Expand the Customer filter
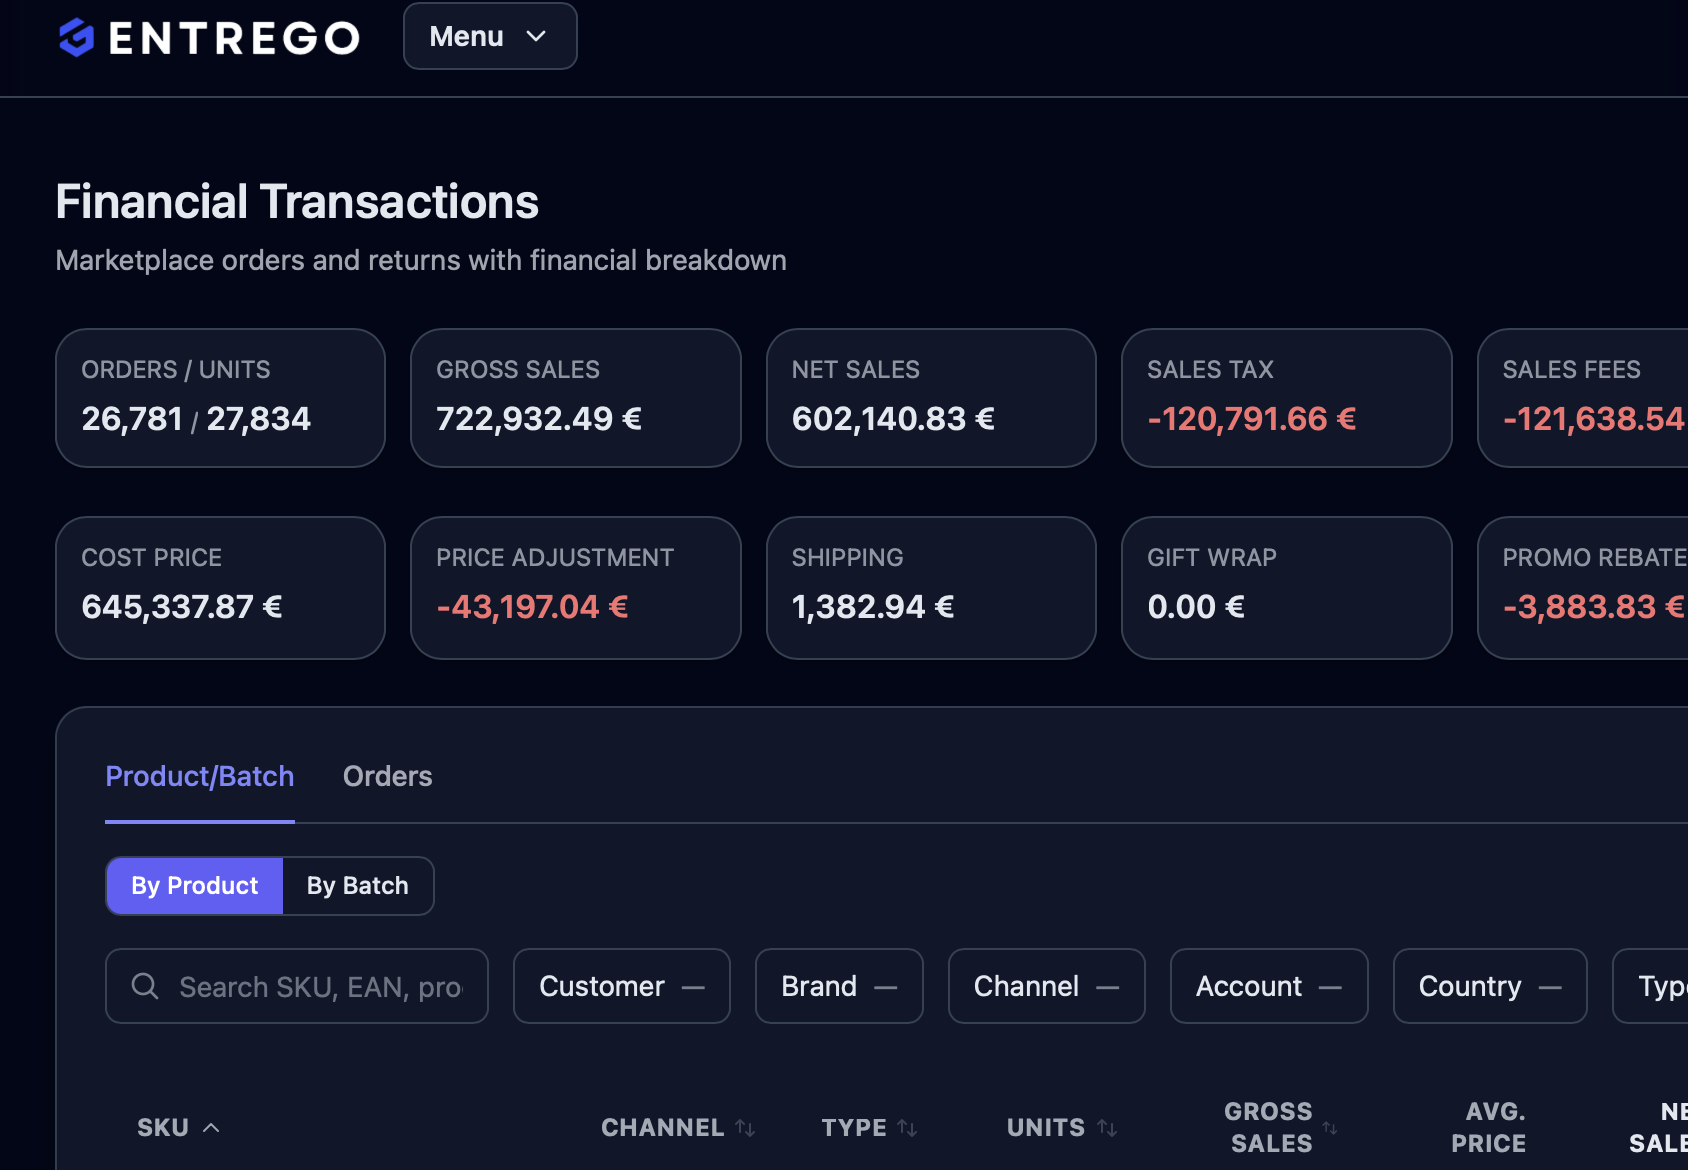This screenshot has height=1170, width=1688. [621, 986]
